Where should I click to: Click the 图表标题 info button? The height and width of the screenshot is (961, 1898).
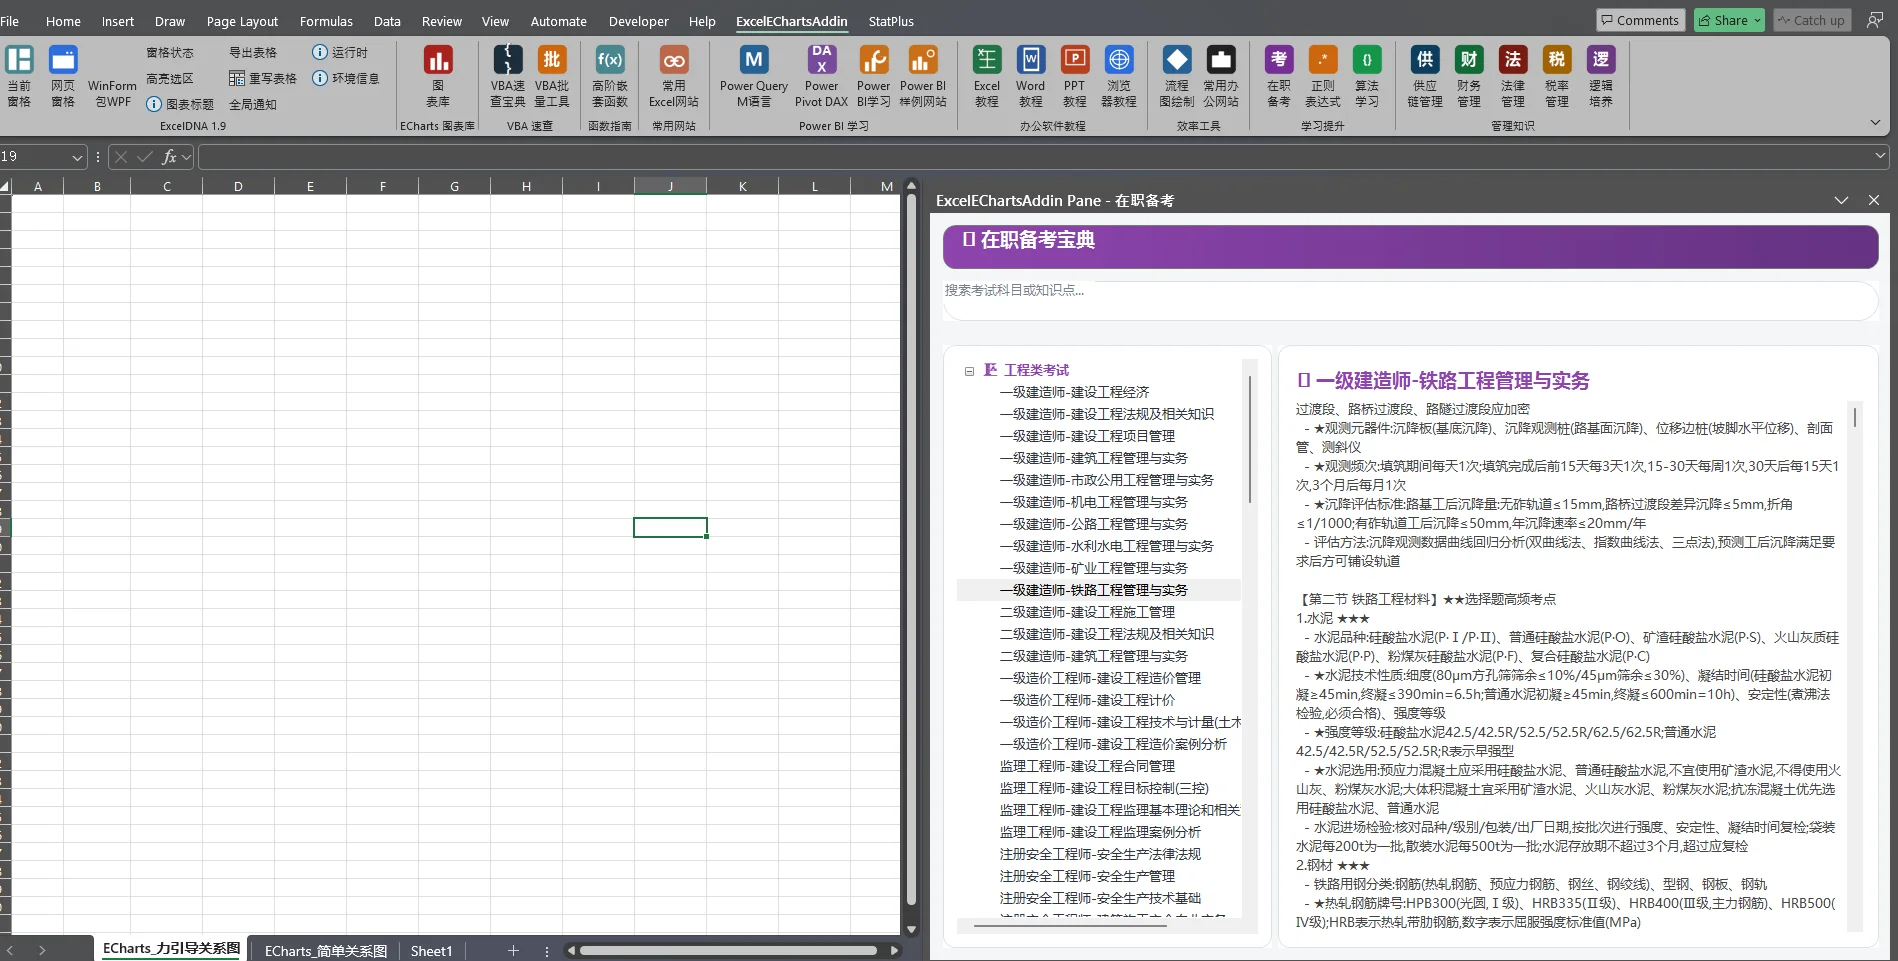pos(180,104)
